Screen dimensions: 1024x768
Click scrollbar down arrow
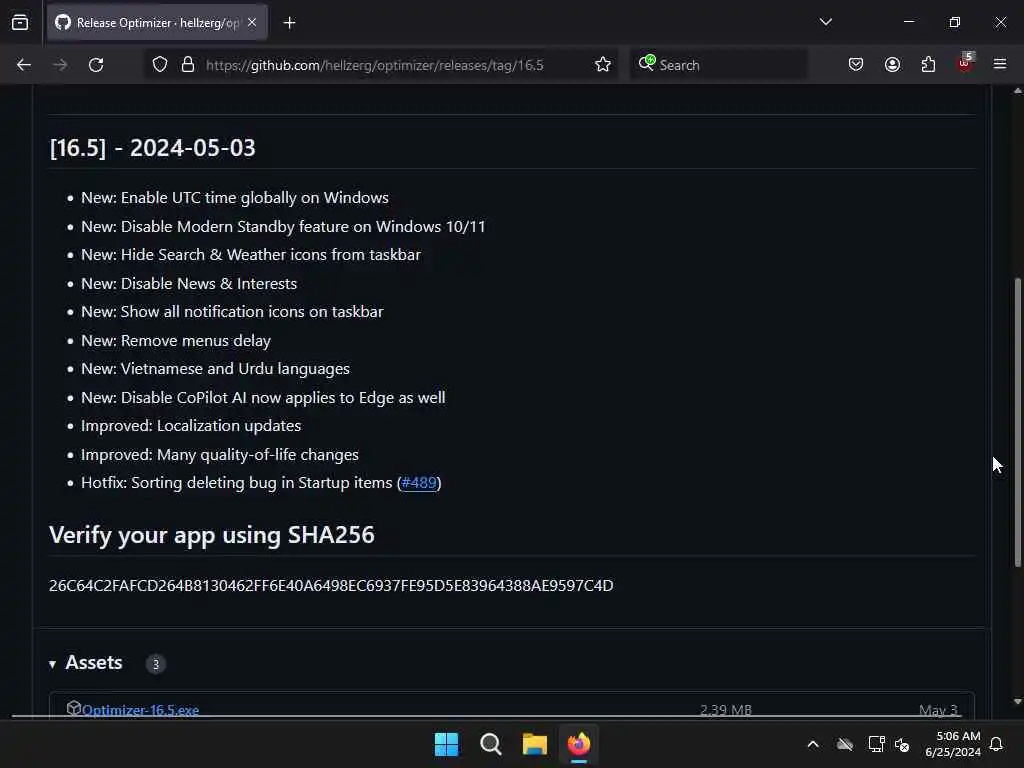tap(1017, 701)
